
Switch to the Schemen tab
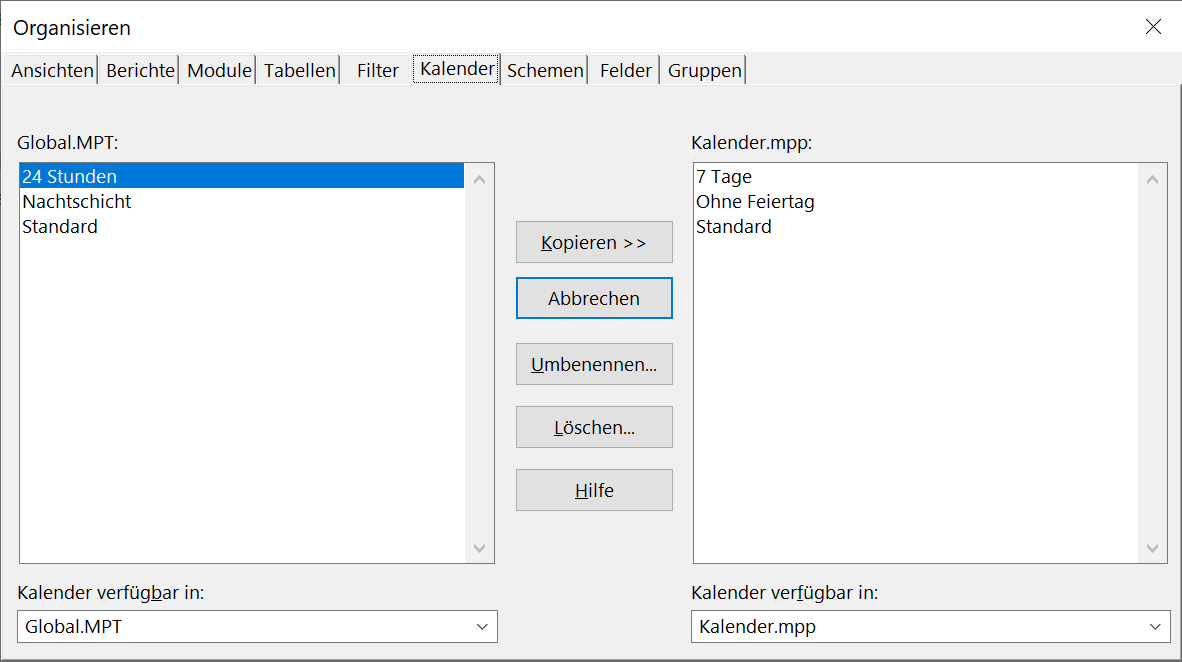(x=544, y=70)
